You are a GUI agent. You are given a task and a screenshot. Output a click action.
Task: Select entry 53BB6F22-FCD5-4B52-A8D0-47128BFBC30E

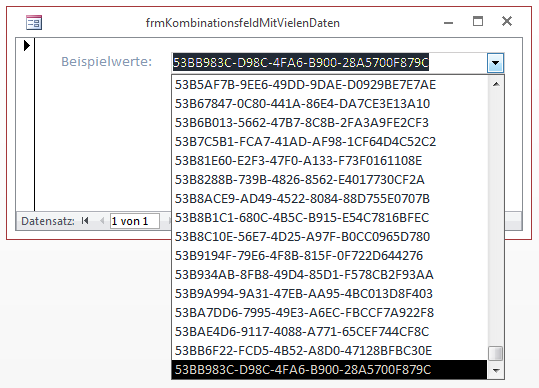329,351
